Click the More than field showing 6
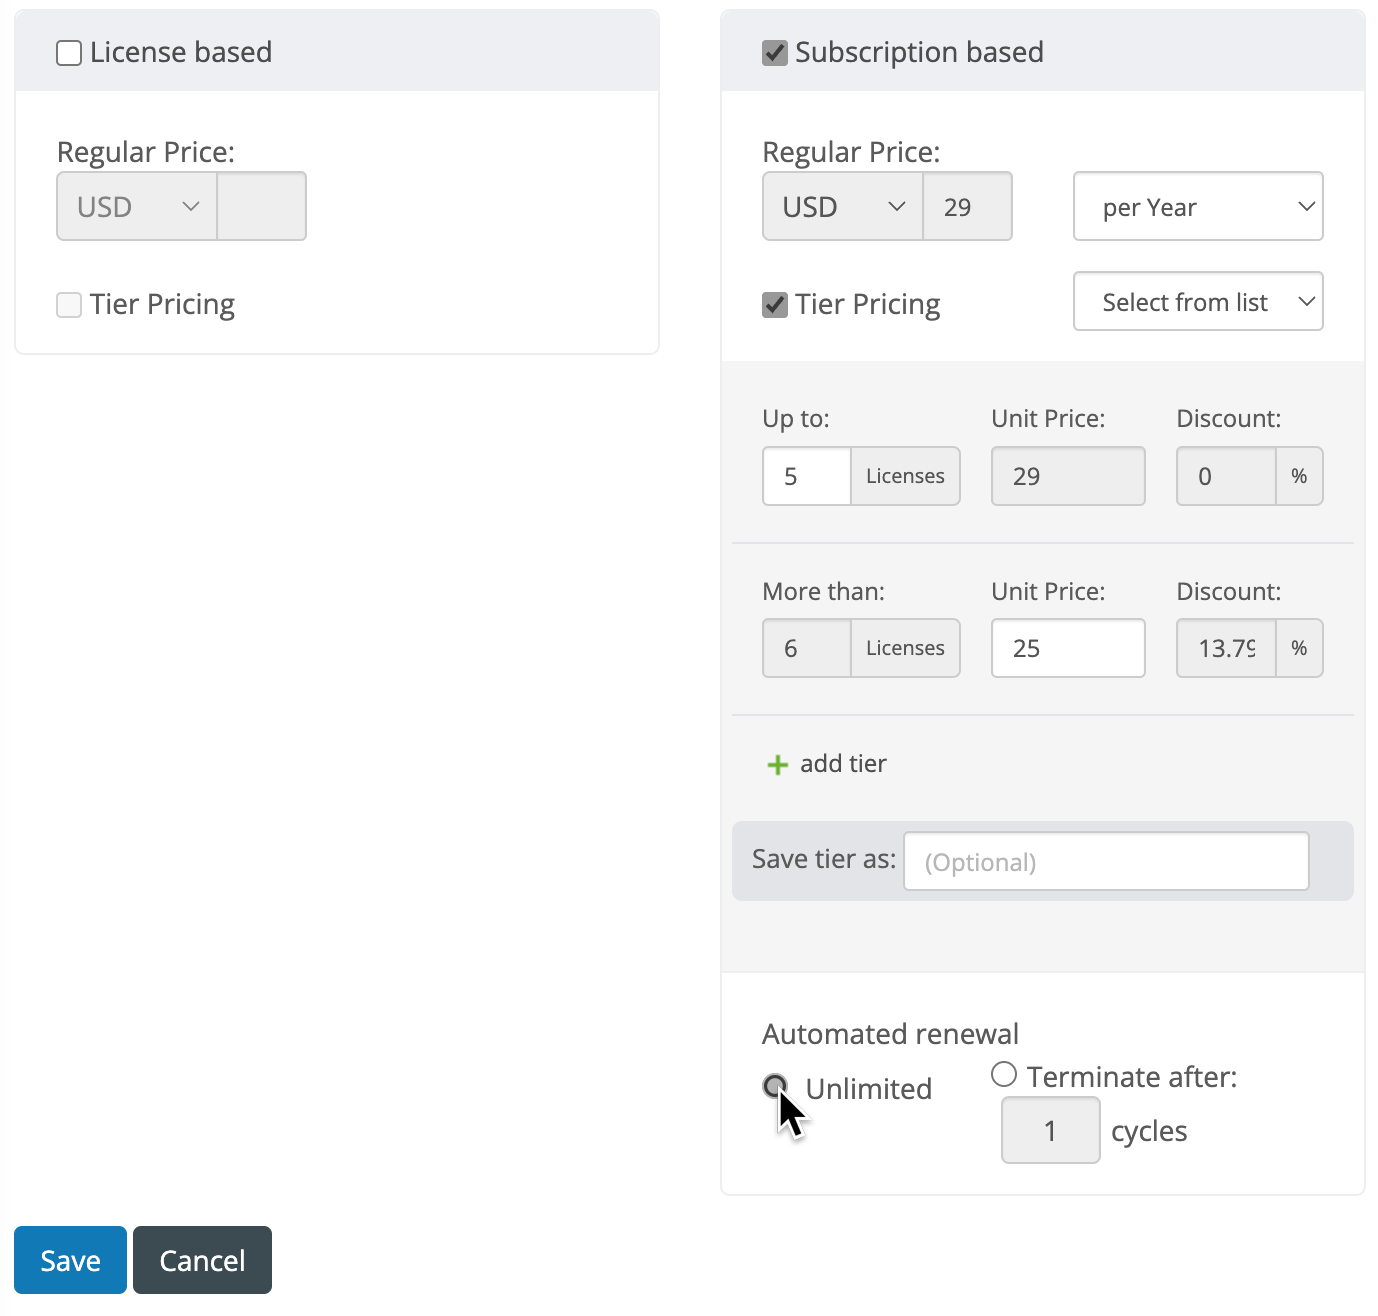 [807, 648]
